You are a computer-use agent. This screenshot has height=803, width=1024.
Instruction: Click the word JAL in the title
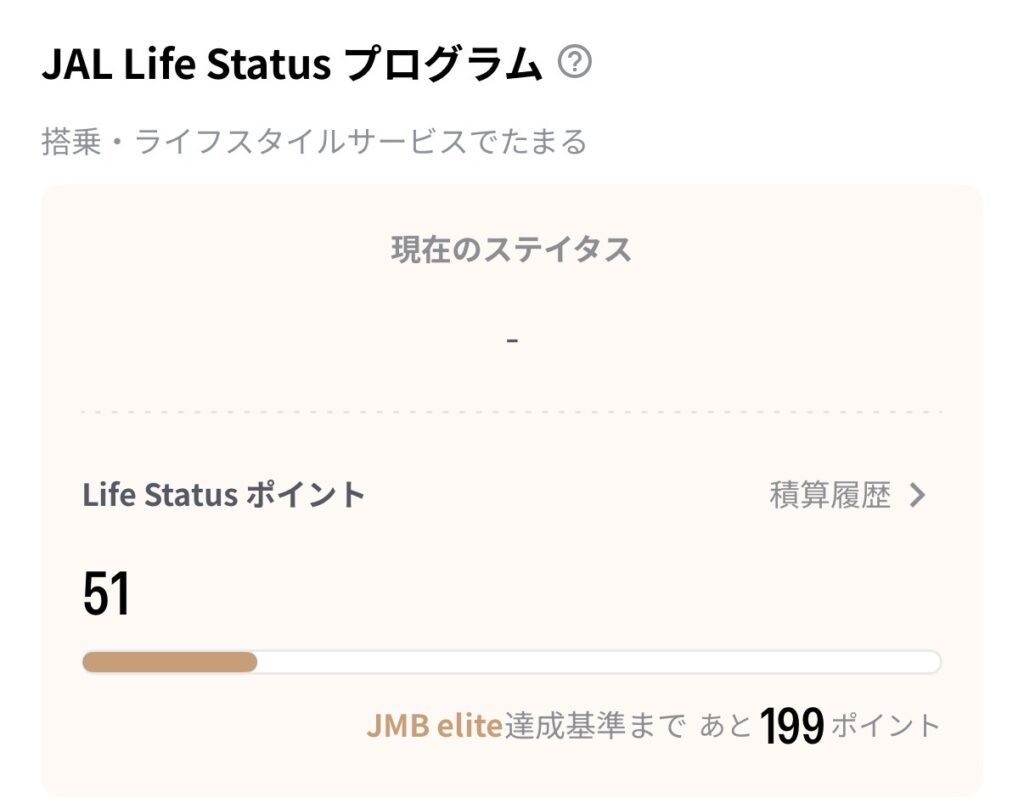click(x=76, y=65)
